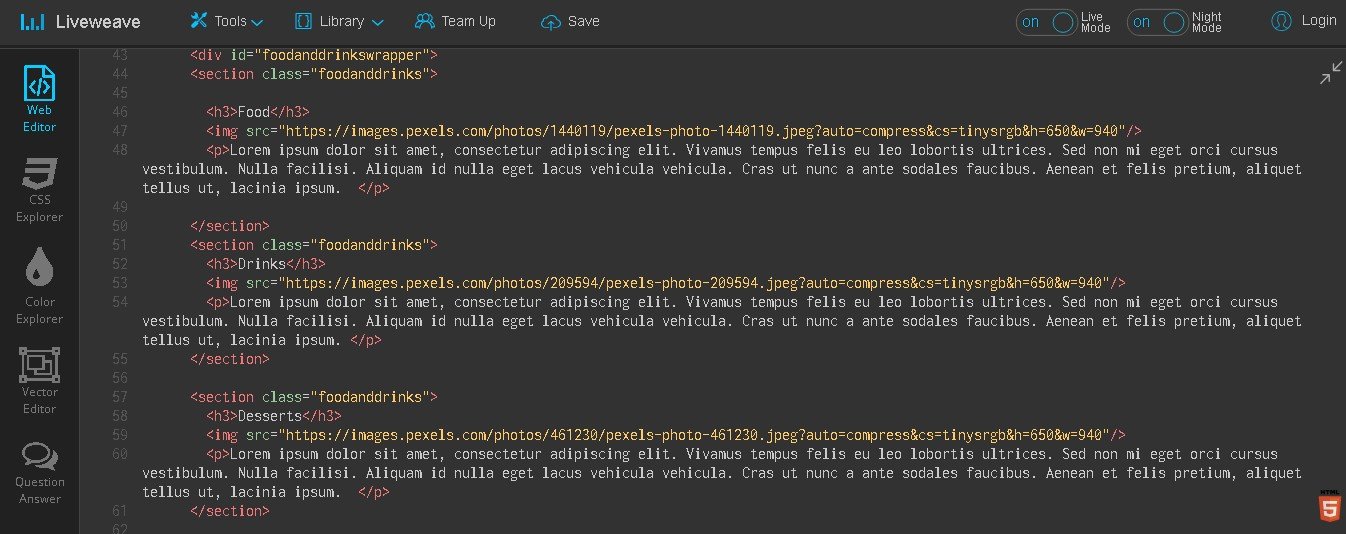This screenshot has width=1346, height=534.
Task: Click the collapse editor arrows icon
Action: pos(1331,73)
